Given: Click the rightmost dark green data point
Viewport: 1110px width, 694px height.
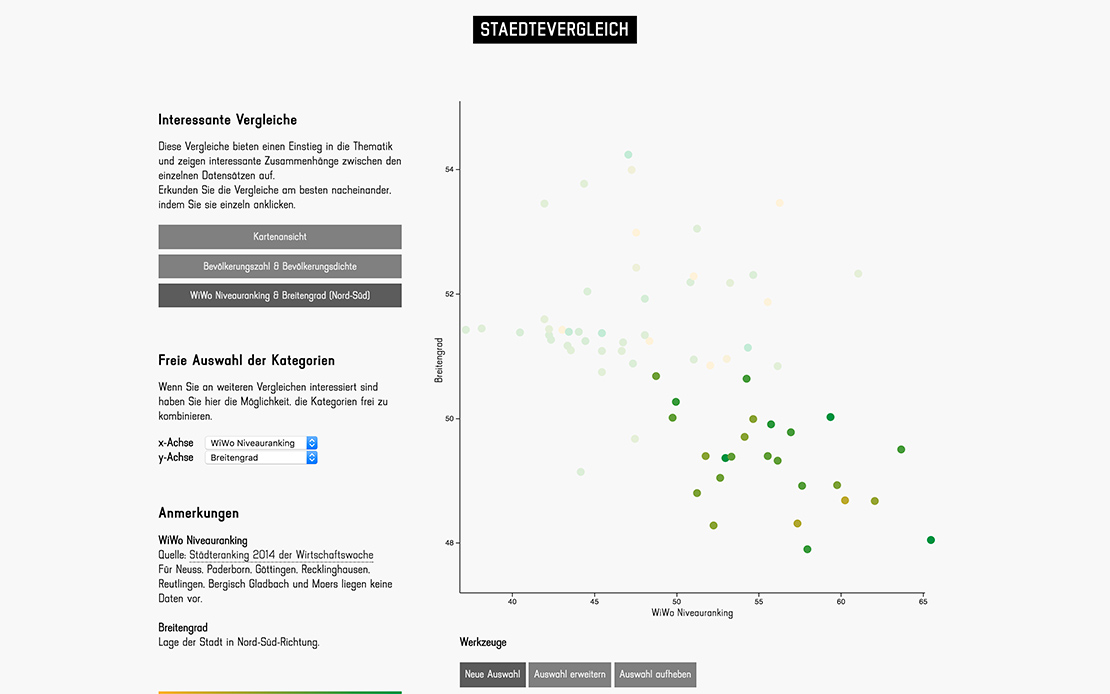Looking at the screenshot, I should [x=931, y=540].
